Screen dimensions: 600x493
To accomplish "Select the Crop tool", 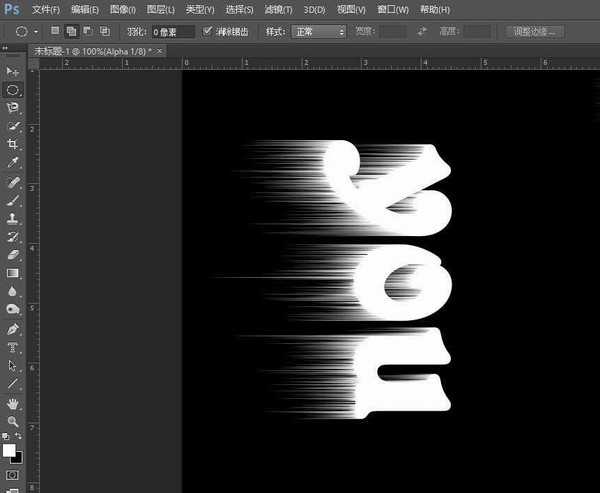I will [13, 144].
